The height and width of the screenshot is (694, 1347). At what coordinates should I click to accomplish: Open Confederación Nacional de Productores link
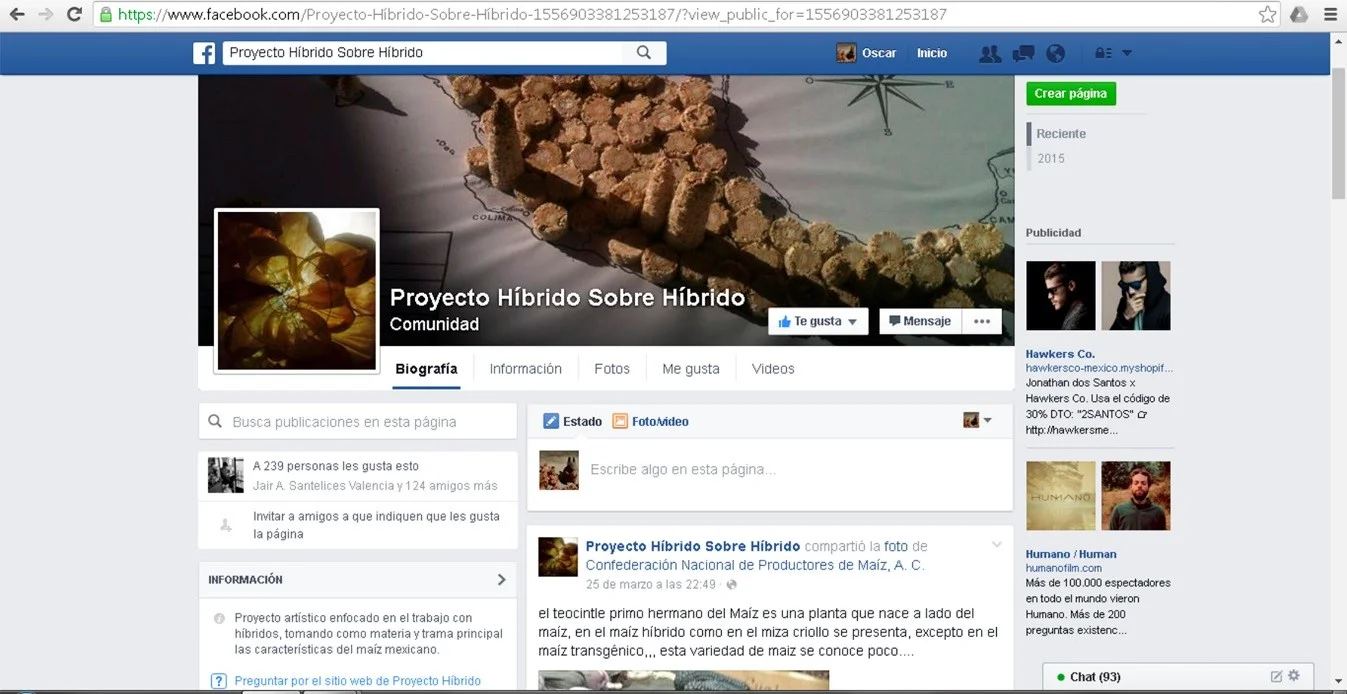click(x=755, y=565)
